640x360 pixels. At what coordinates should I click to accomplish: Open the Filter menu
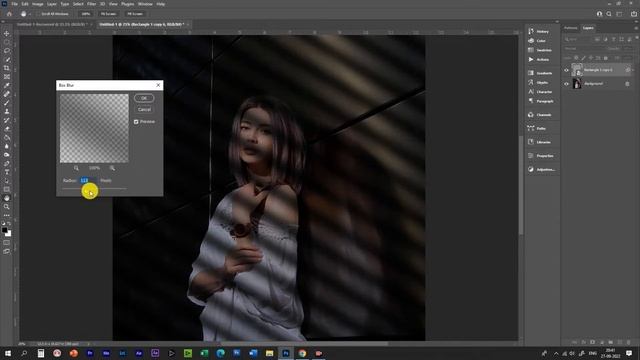coord(91,4)
